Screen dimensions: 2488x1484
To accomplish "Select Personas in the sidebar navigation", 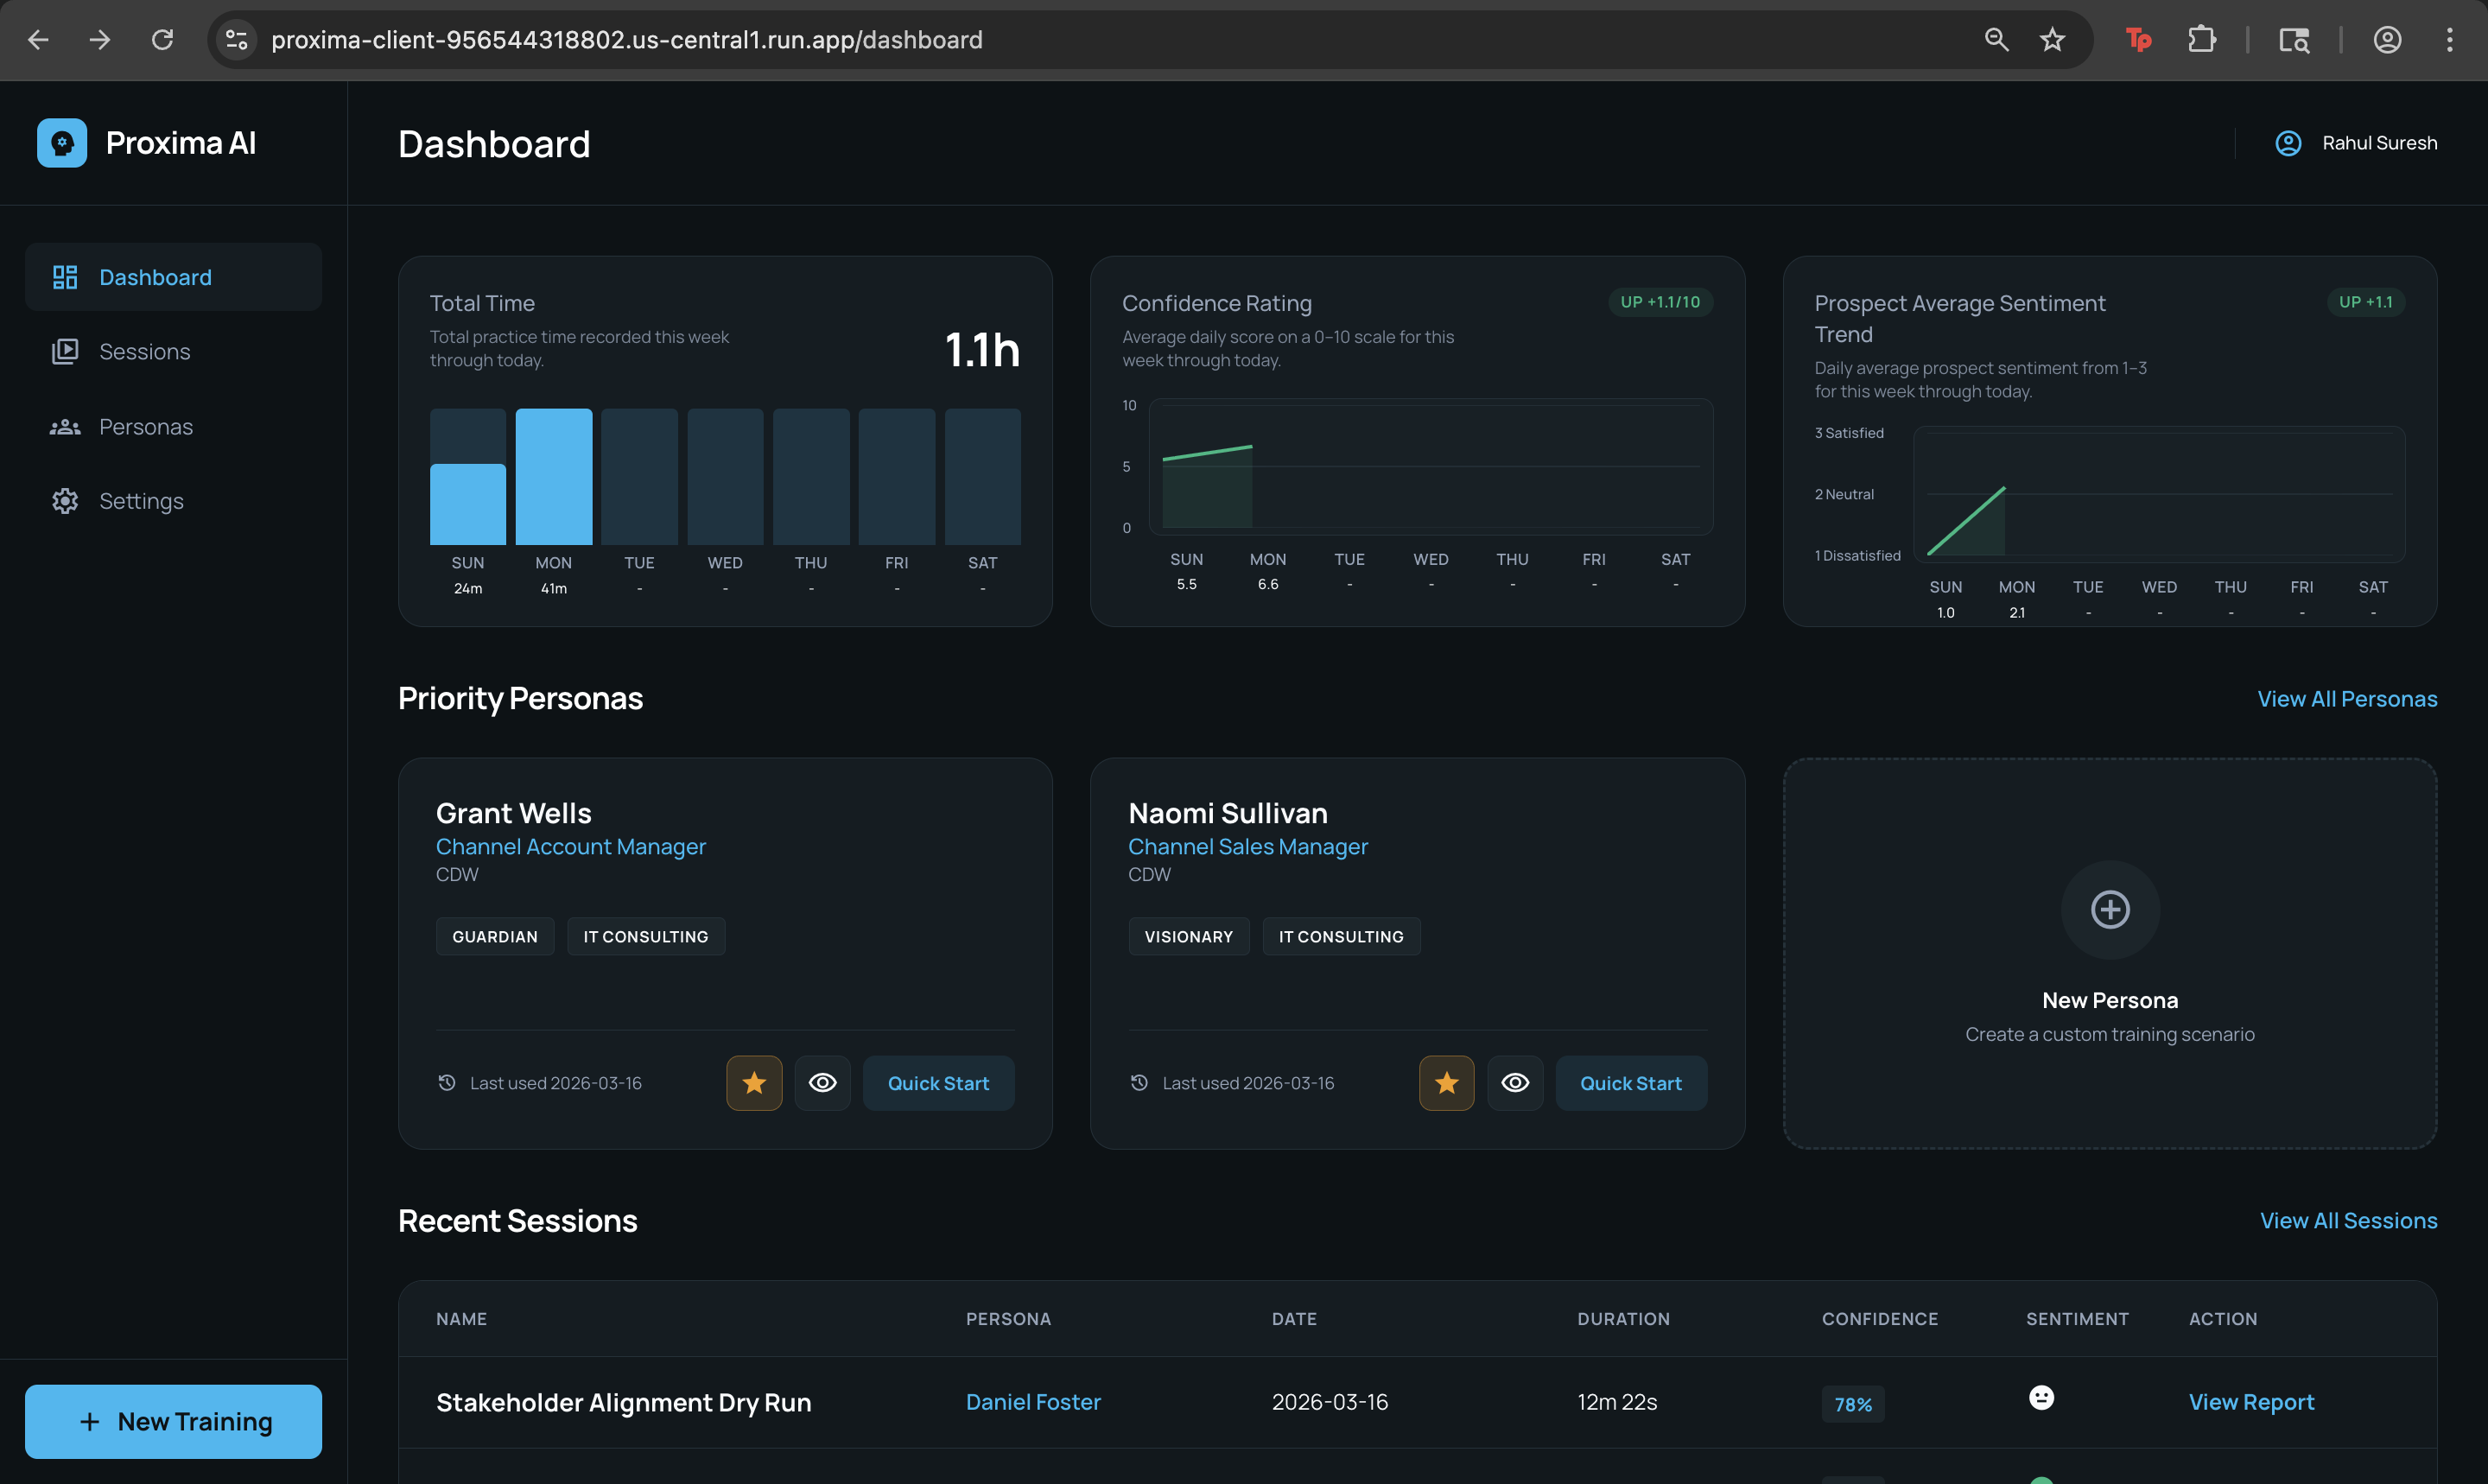I will [x=145, y=426].
